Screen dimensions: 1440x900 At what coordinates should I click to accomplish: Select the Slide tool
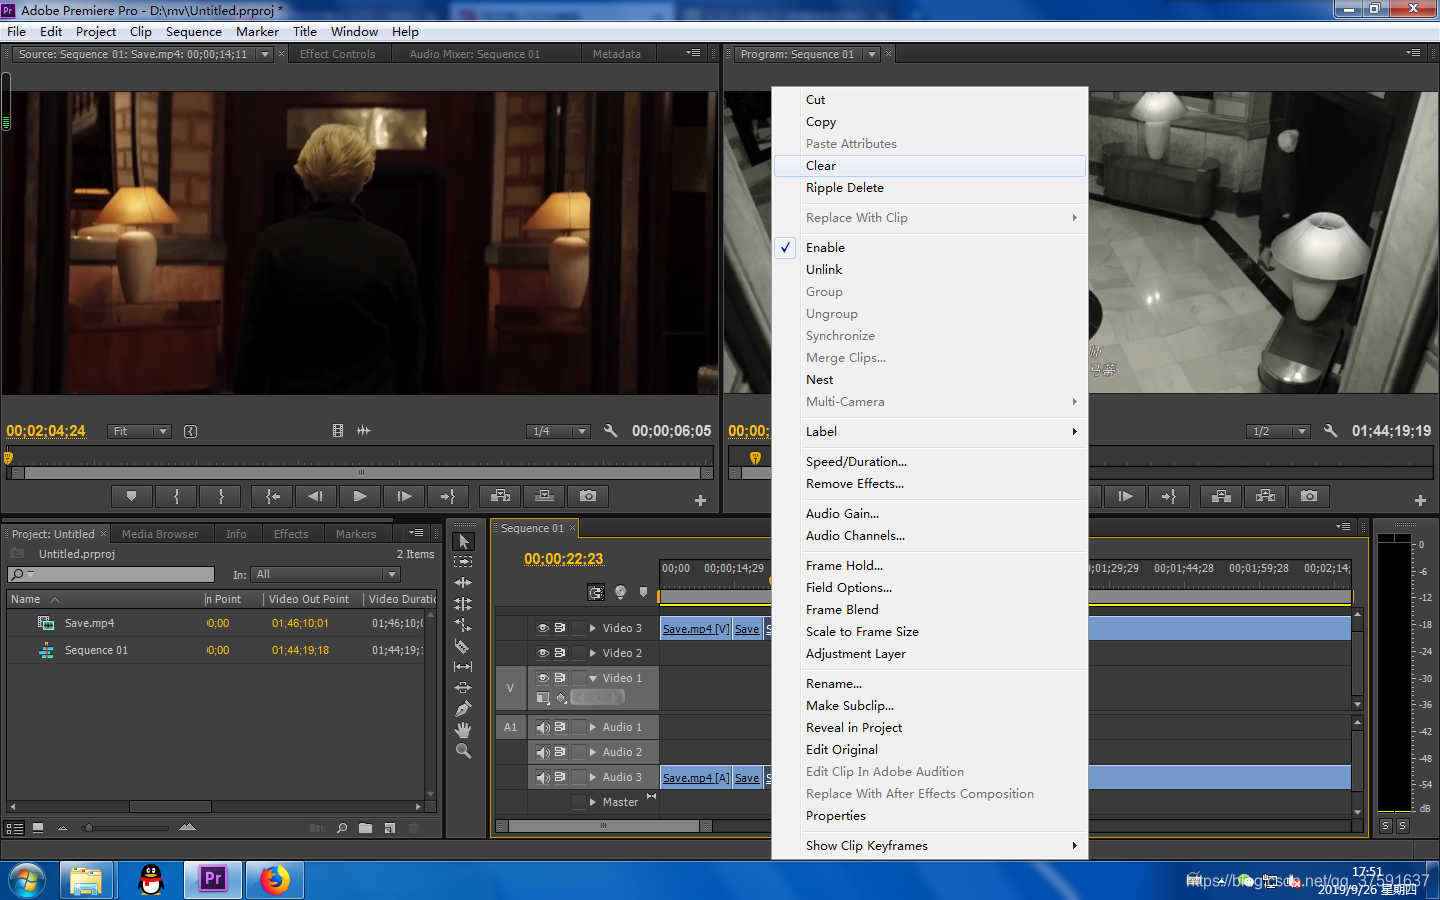point(463,688)
